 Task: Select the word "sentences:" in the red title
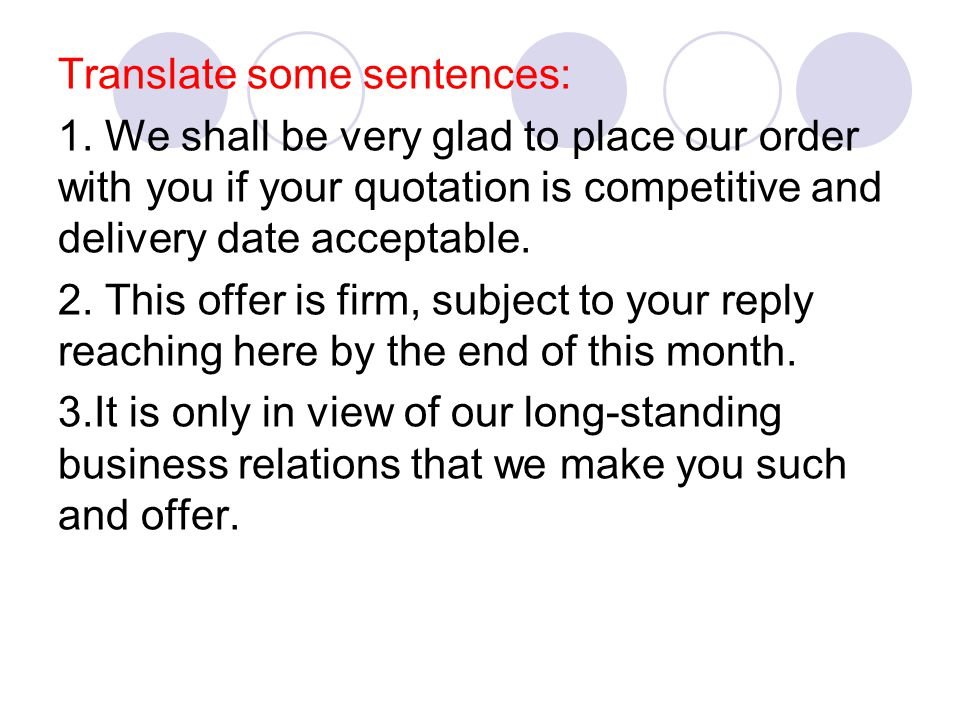click(x=466, y=75)
